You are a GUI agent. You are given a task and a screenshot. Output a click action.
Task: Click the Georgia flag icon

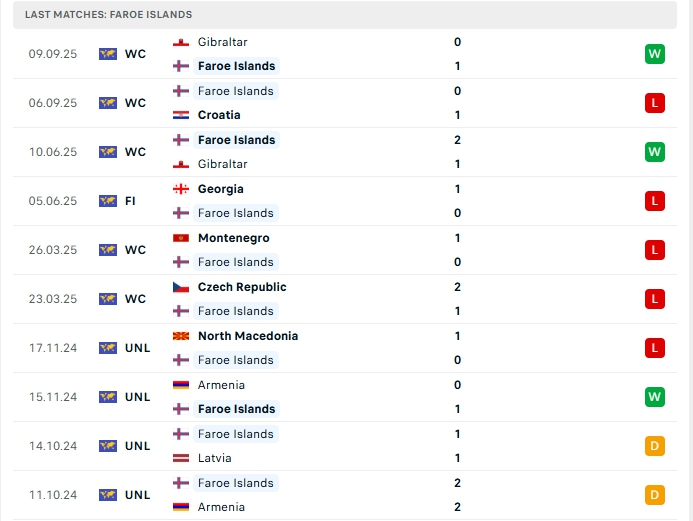[181, 189]
